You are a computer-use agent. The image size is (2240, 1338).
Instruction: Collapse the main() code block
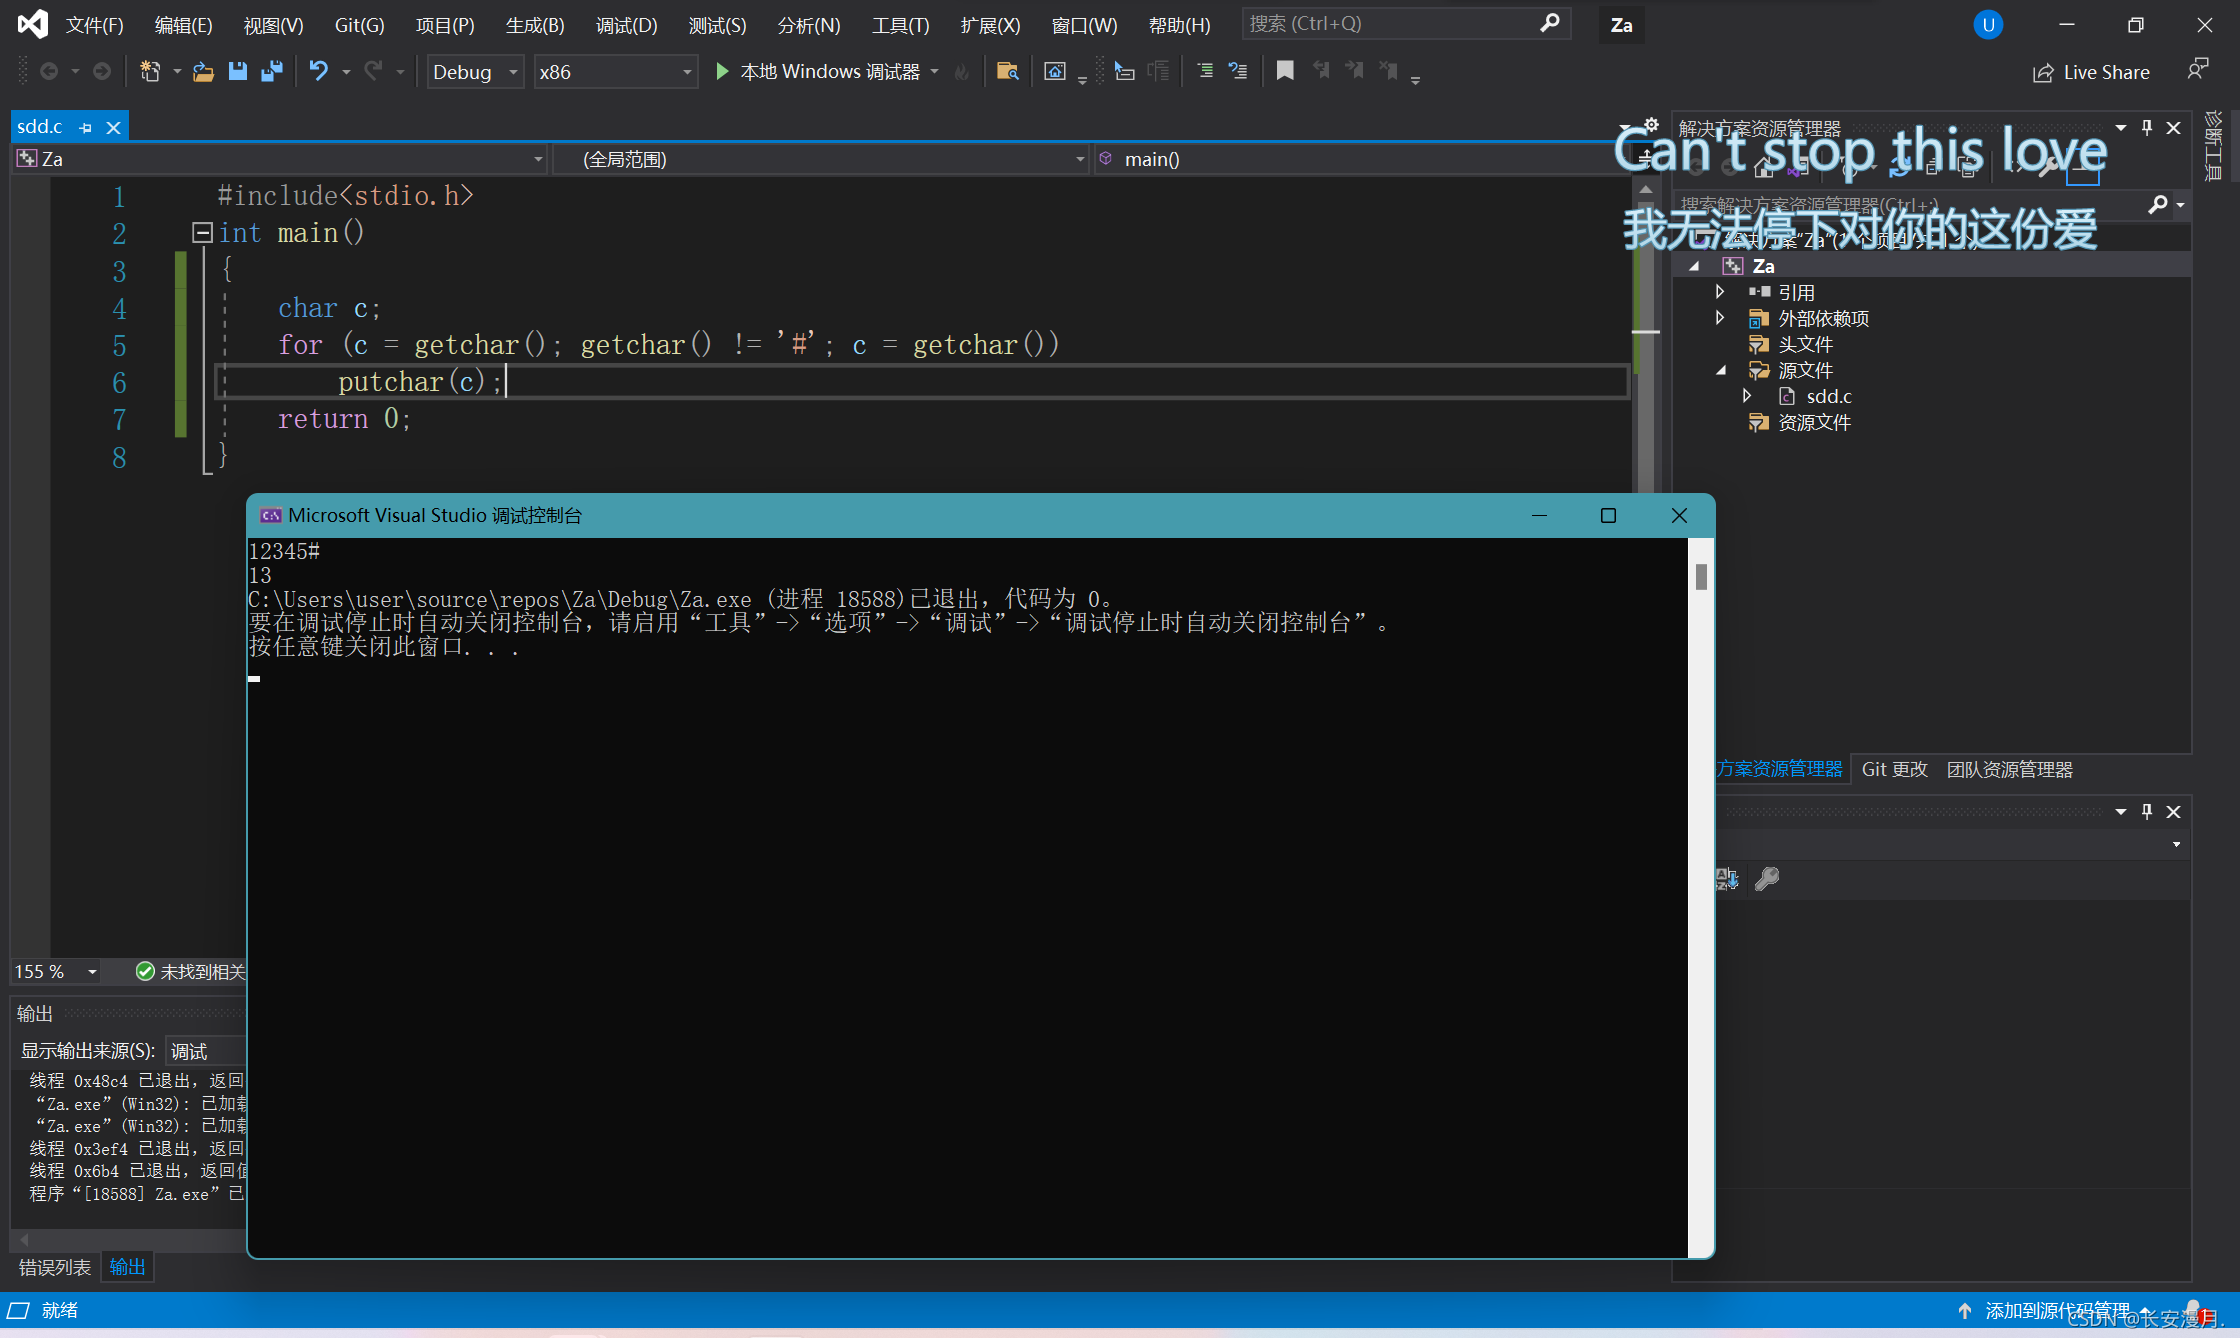pos(202,233)
